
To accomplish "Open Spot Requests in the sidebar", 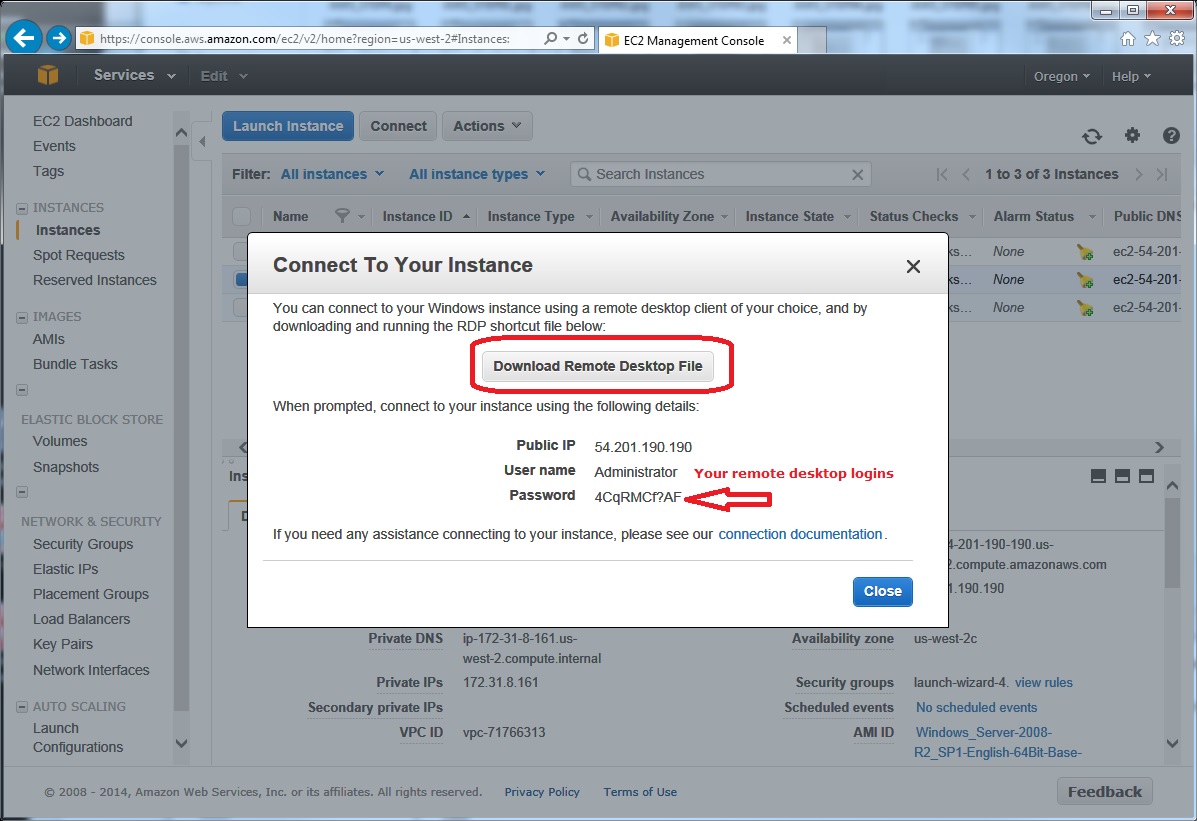I will [x=79, y=255].
